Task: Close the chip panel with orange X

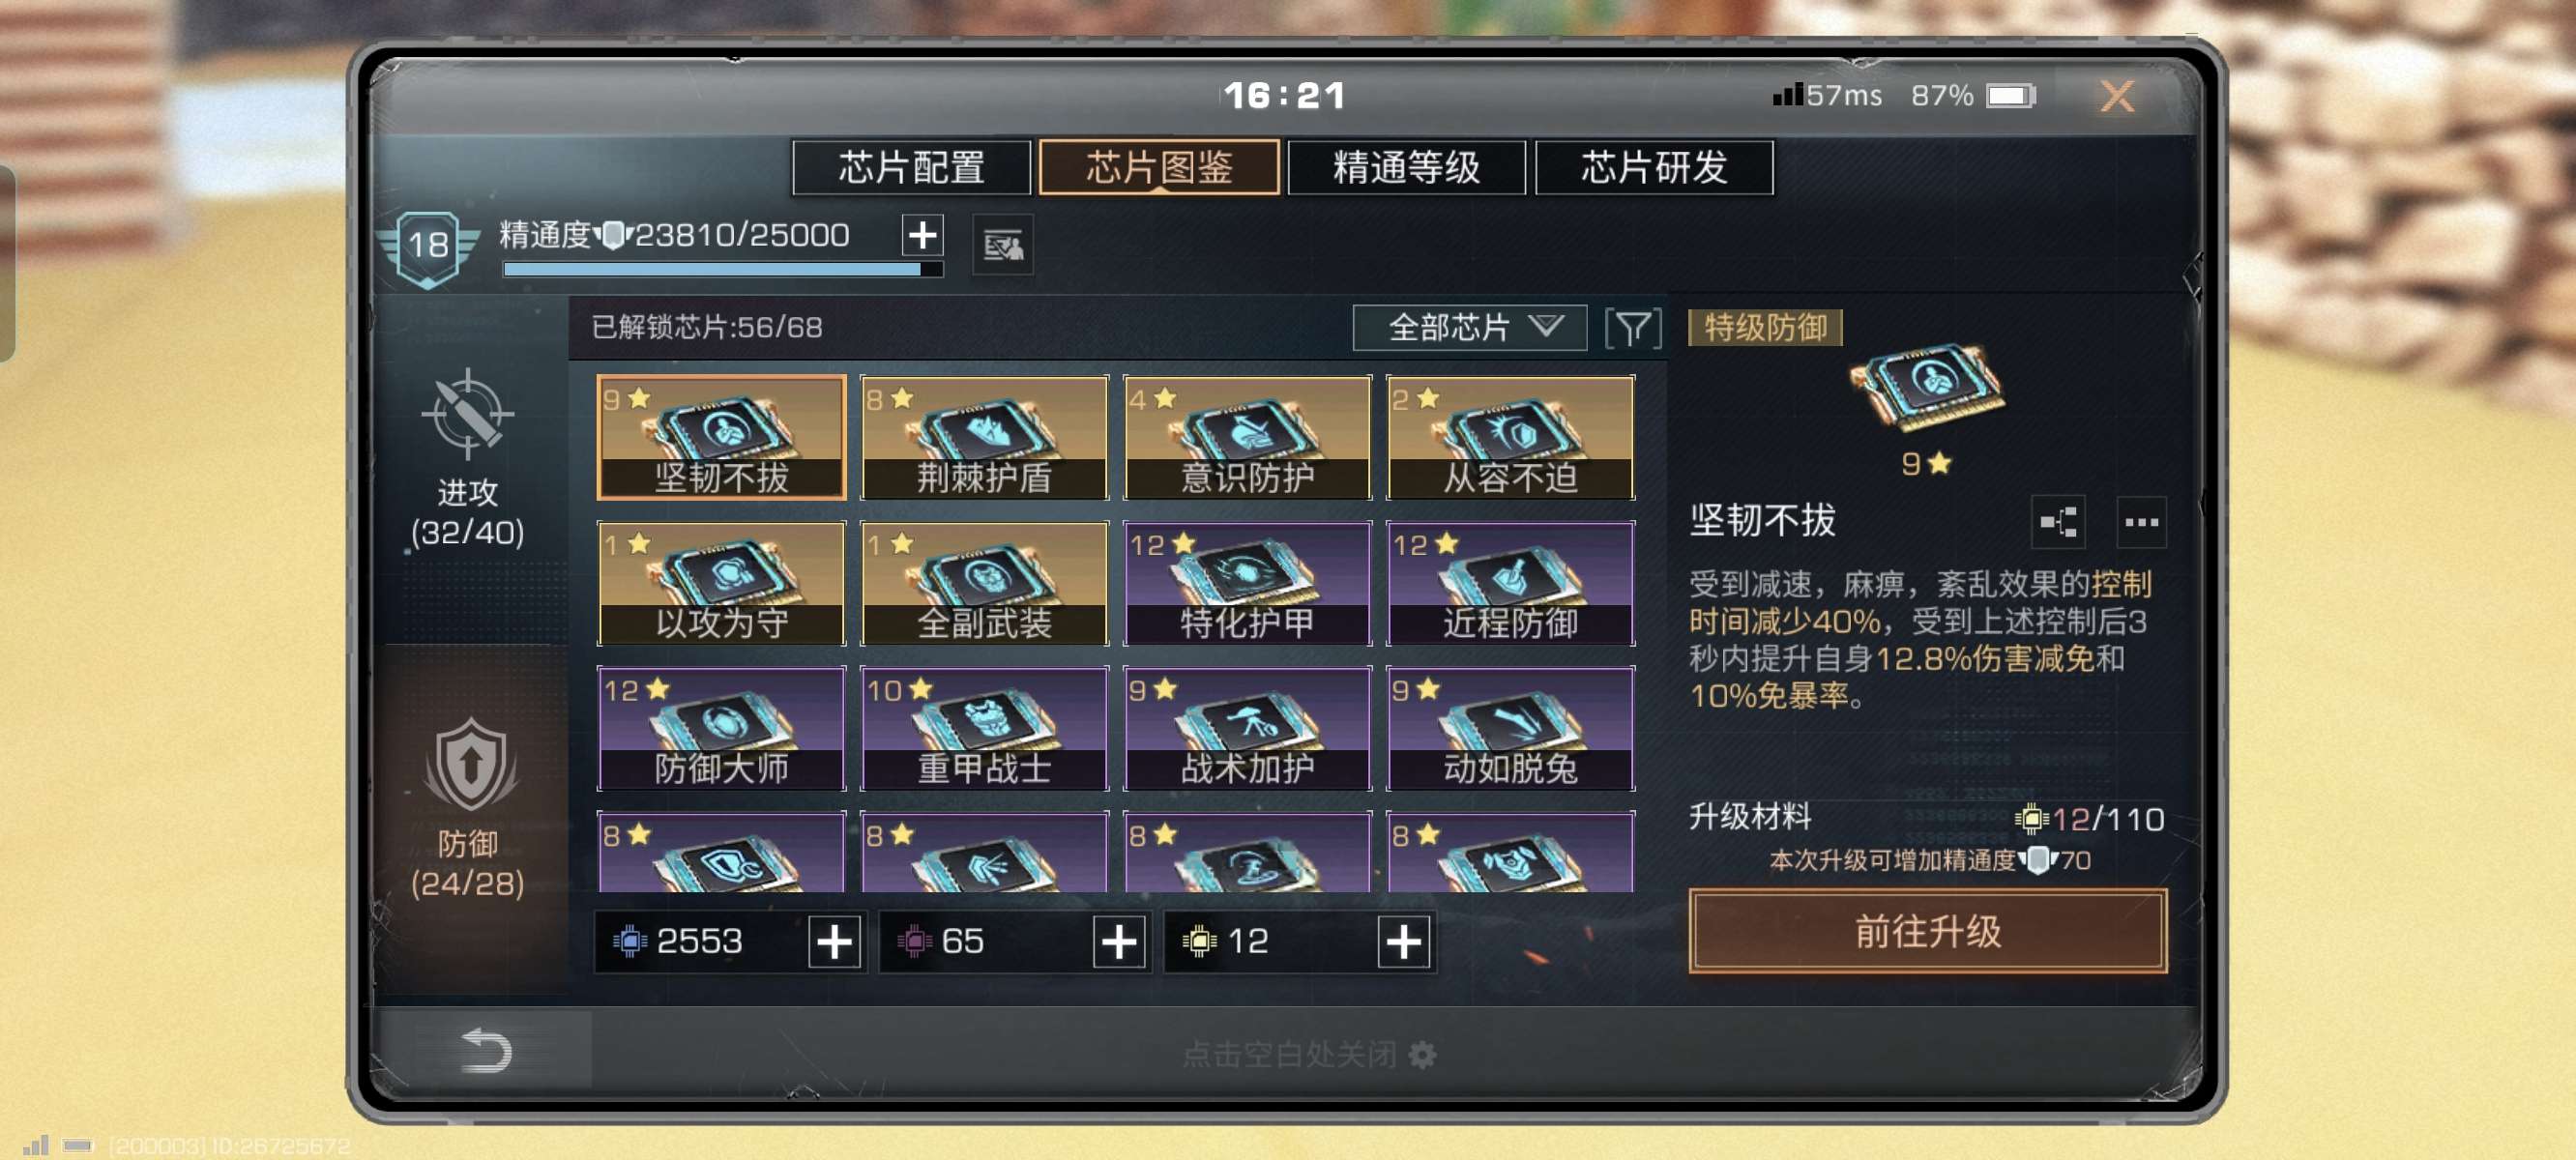Action: point(2116,97)
